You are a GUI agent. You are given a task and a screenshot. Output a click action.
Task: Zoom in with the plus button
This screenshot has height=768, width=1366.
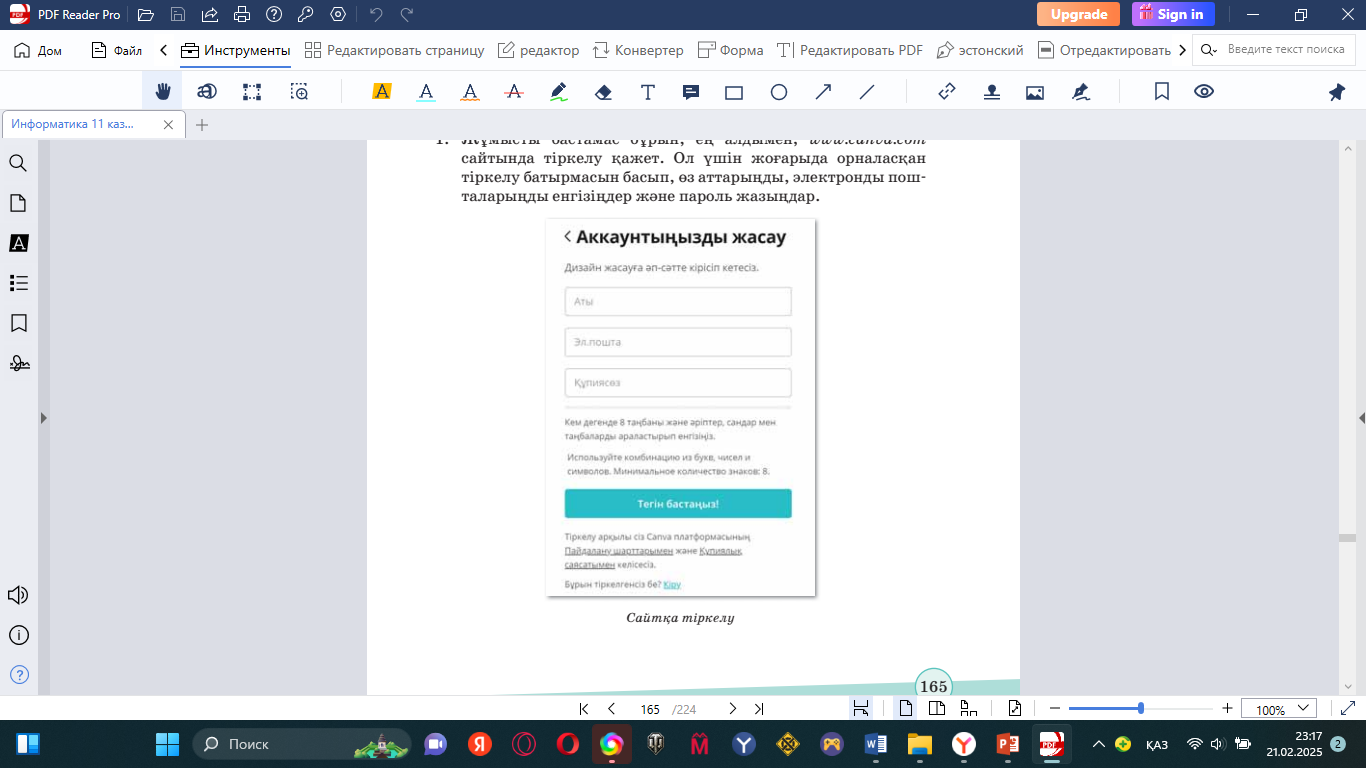coord(1227,709)
